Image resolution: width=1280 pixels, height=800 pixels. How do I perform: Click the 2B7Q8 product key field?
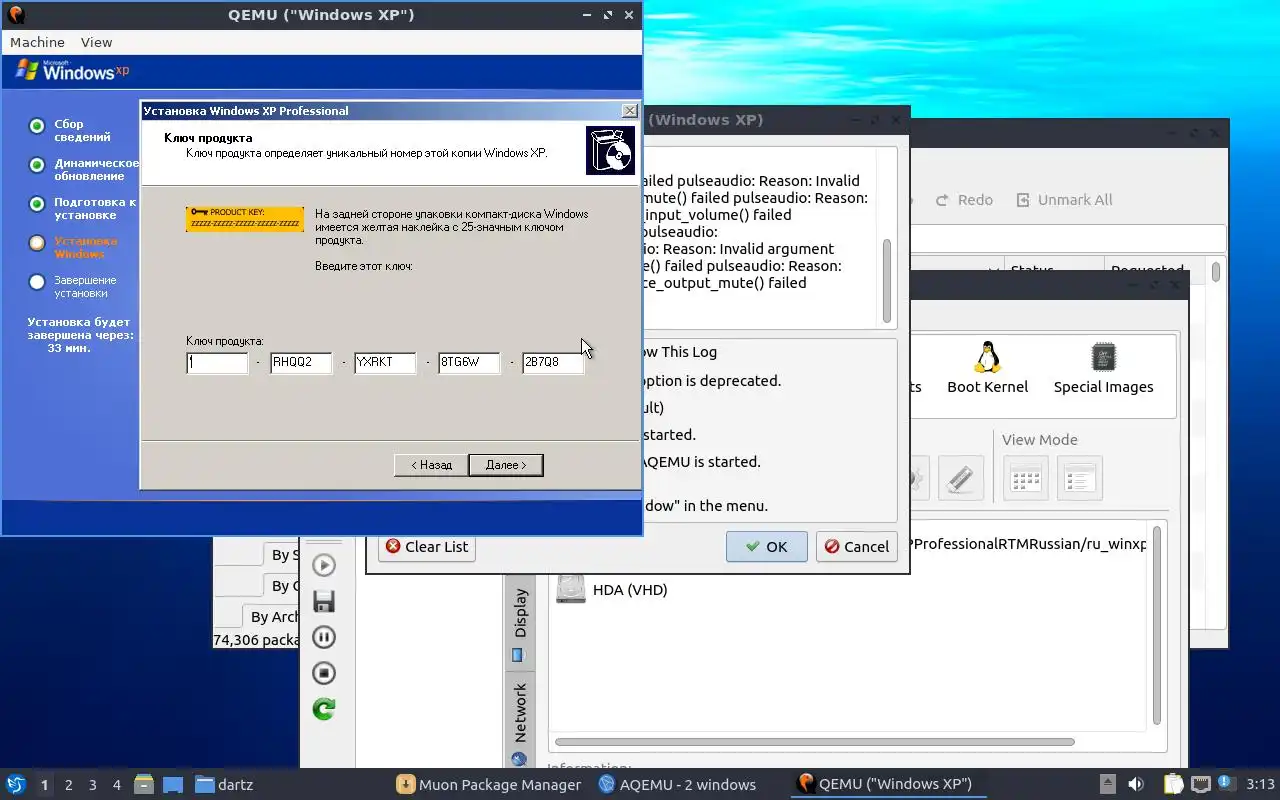click(x=553, y=363)
